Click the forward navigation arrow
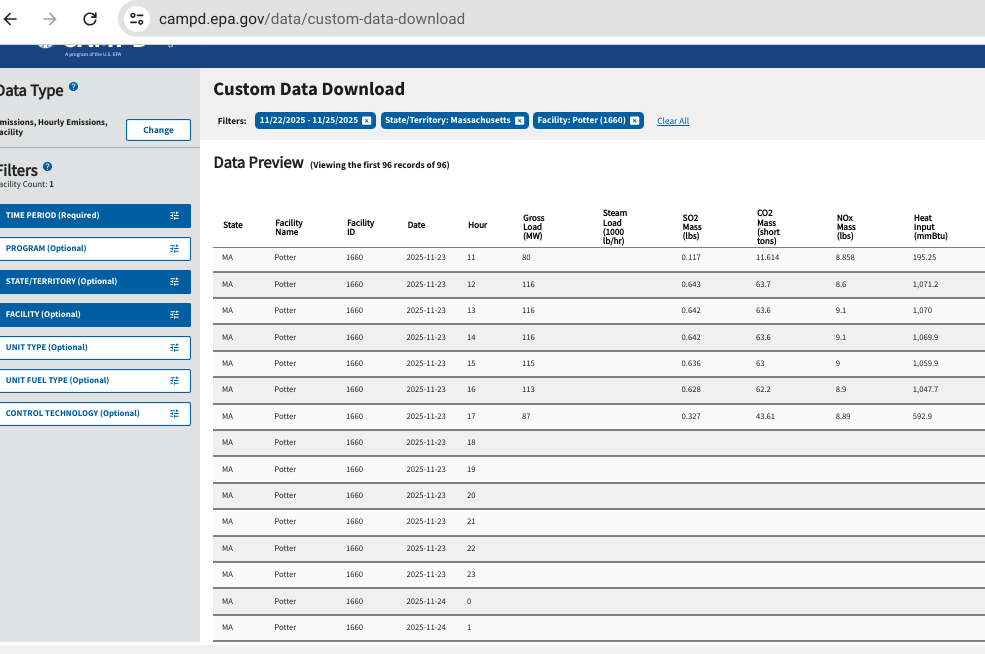985x654 pixels. [x=50, y=19]
